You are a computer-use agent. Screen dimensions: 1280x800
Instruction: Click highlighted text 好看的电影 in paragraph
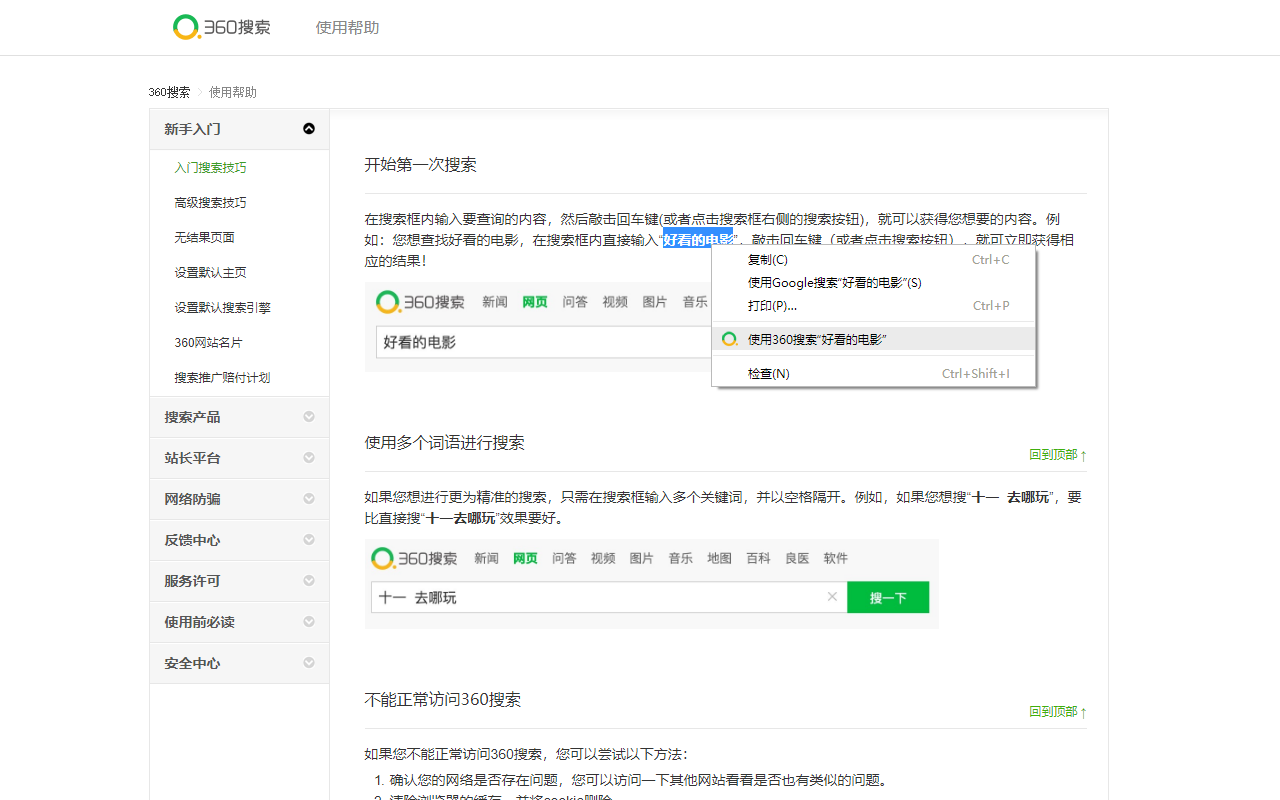698,240
